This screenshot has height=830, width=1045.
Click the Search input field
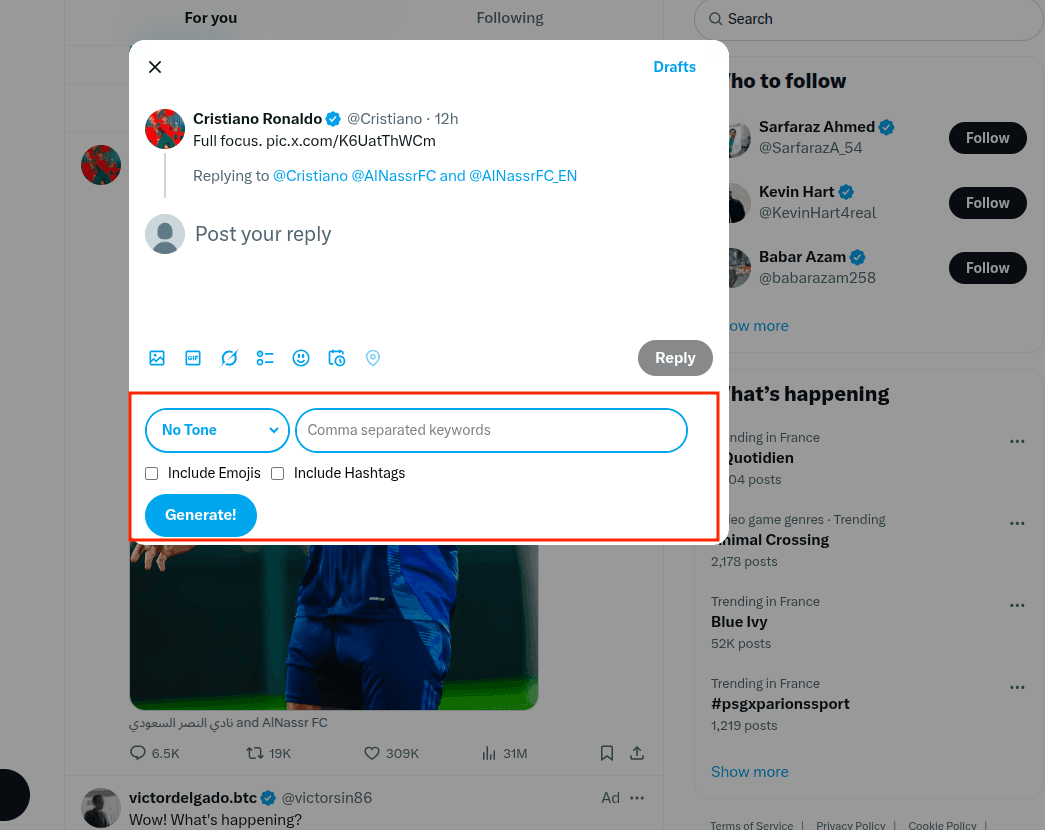pos(866,19)
